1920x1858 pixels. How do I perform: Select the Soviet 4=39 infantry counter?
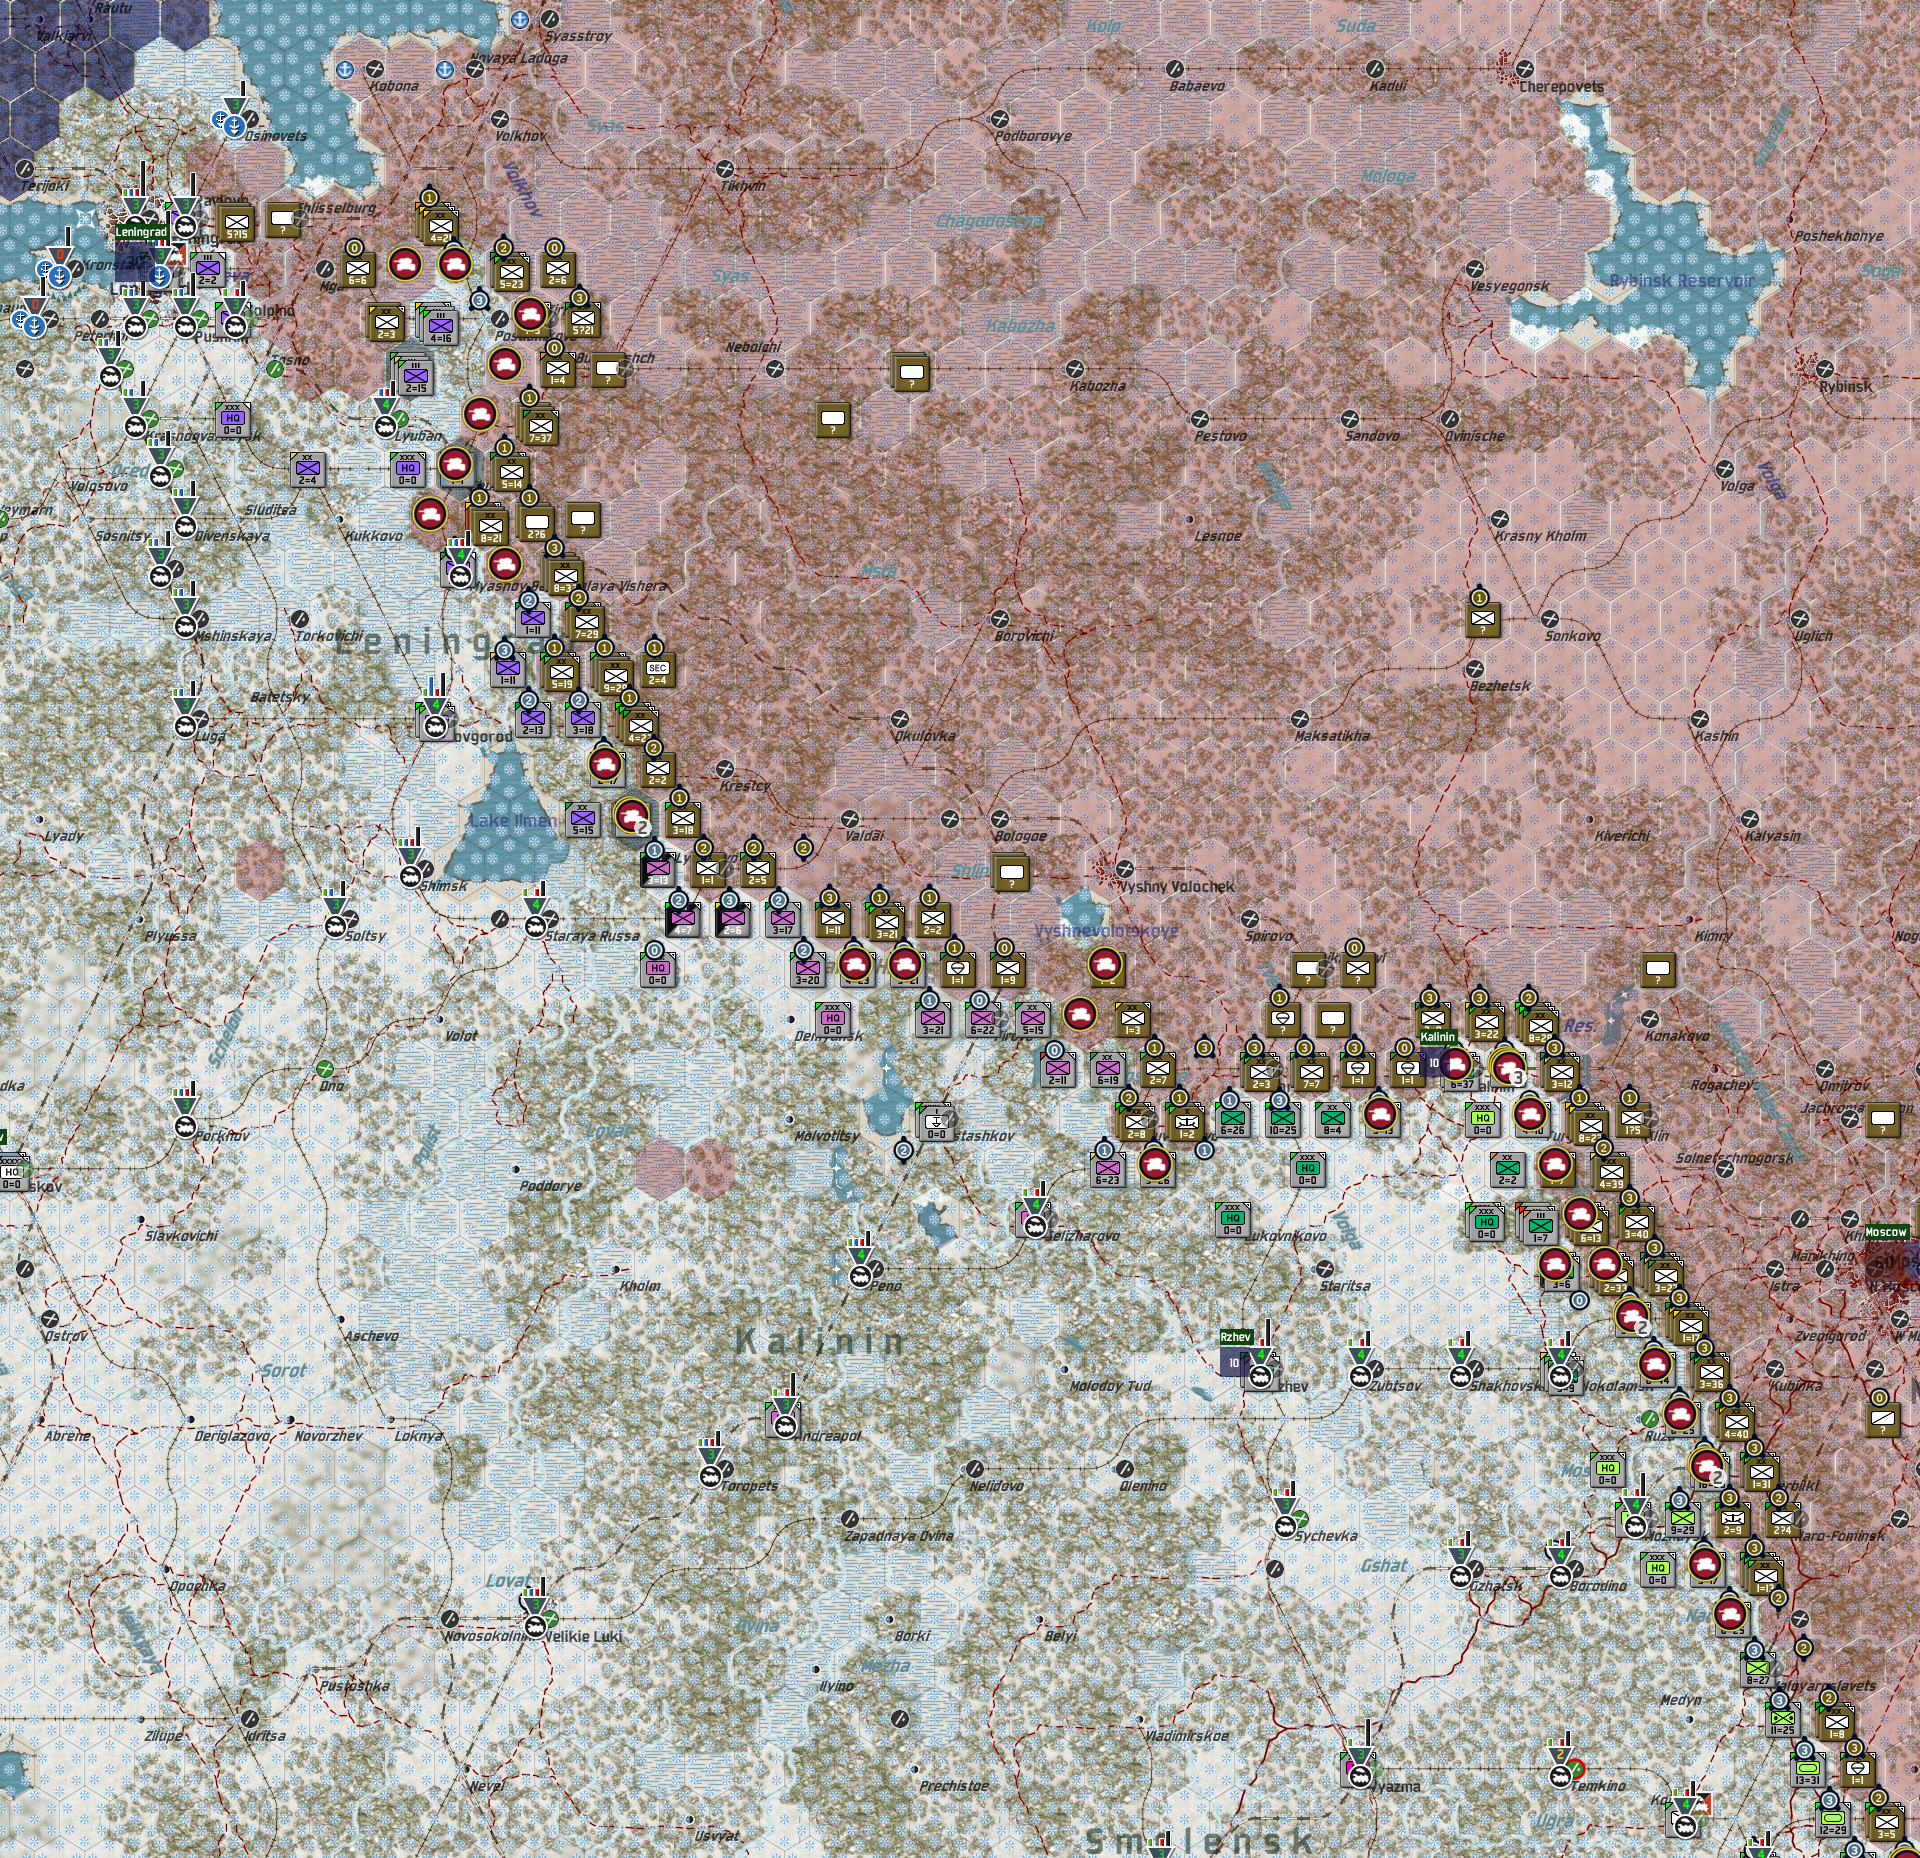(1611, 1174)
